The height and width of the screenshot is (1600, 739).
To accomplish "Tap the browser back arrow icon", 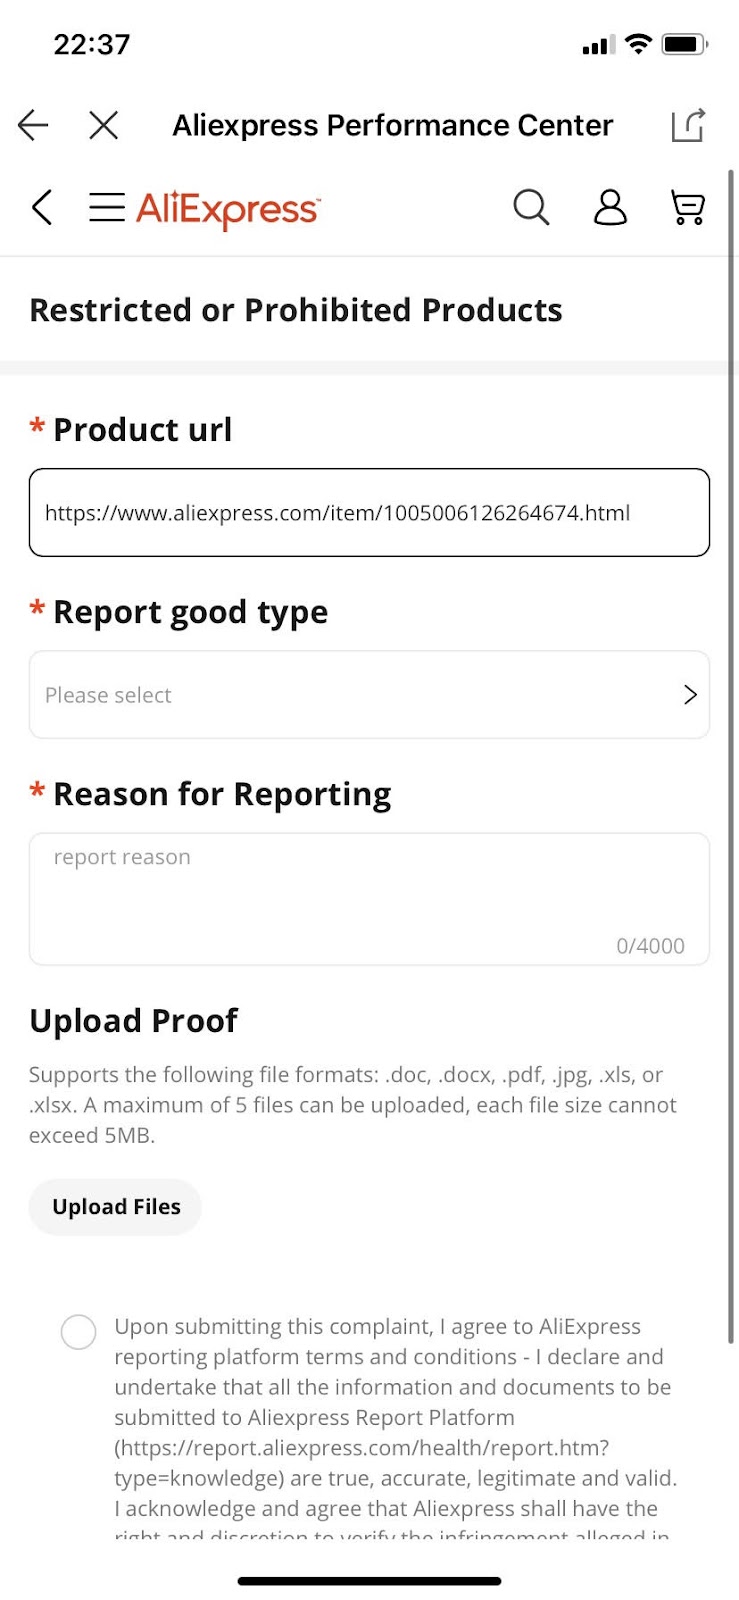I will pyautogui.click(x=33, y=125).
